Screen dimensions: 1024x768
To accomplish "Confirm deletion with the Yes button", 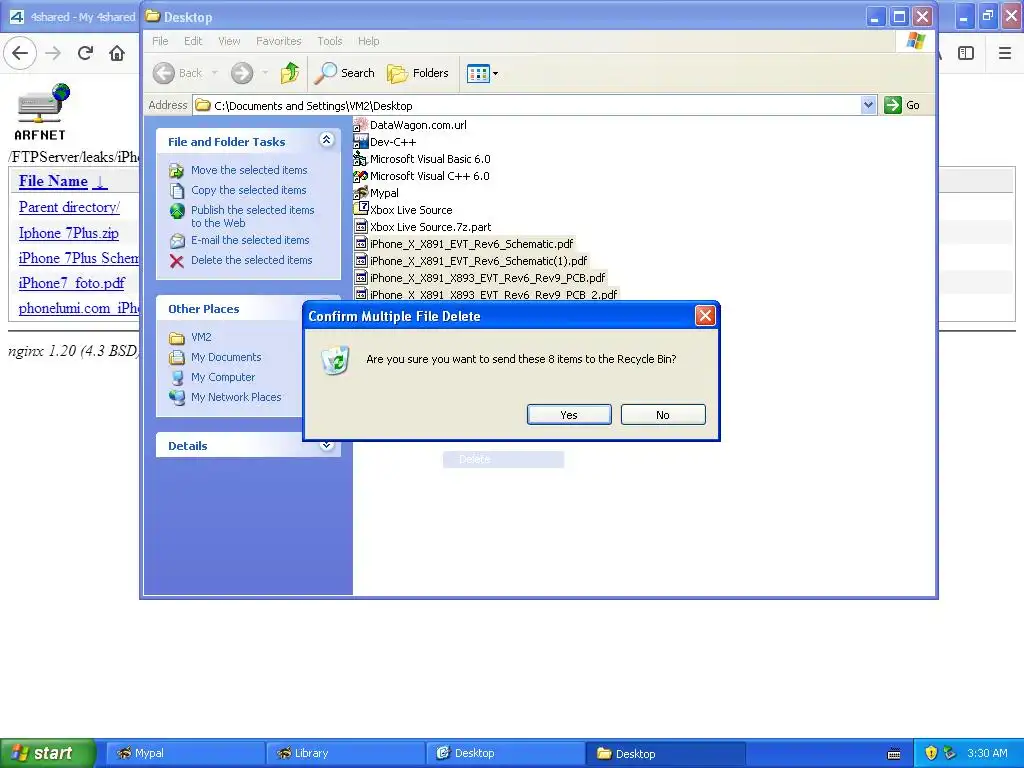I will 569,415.
